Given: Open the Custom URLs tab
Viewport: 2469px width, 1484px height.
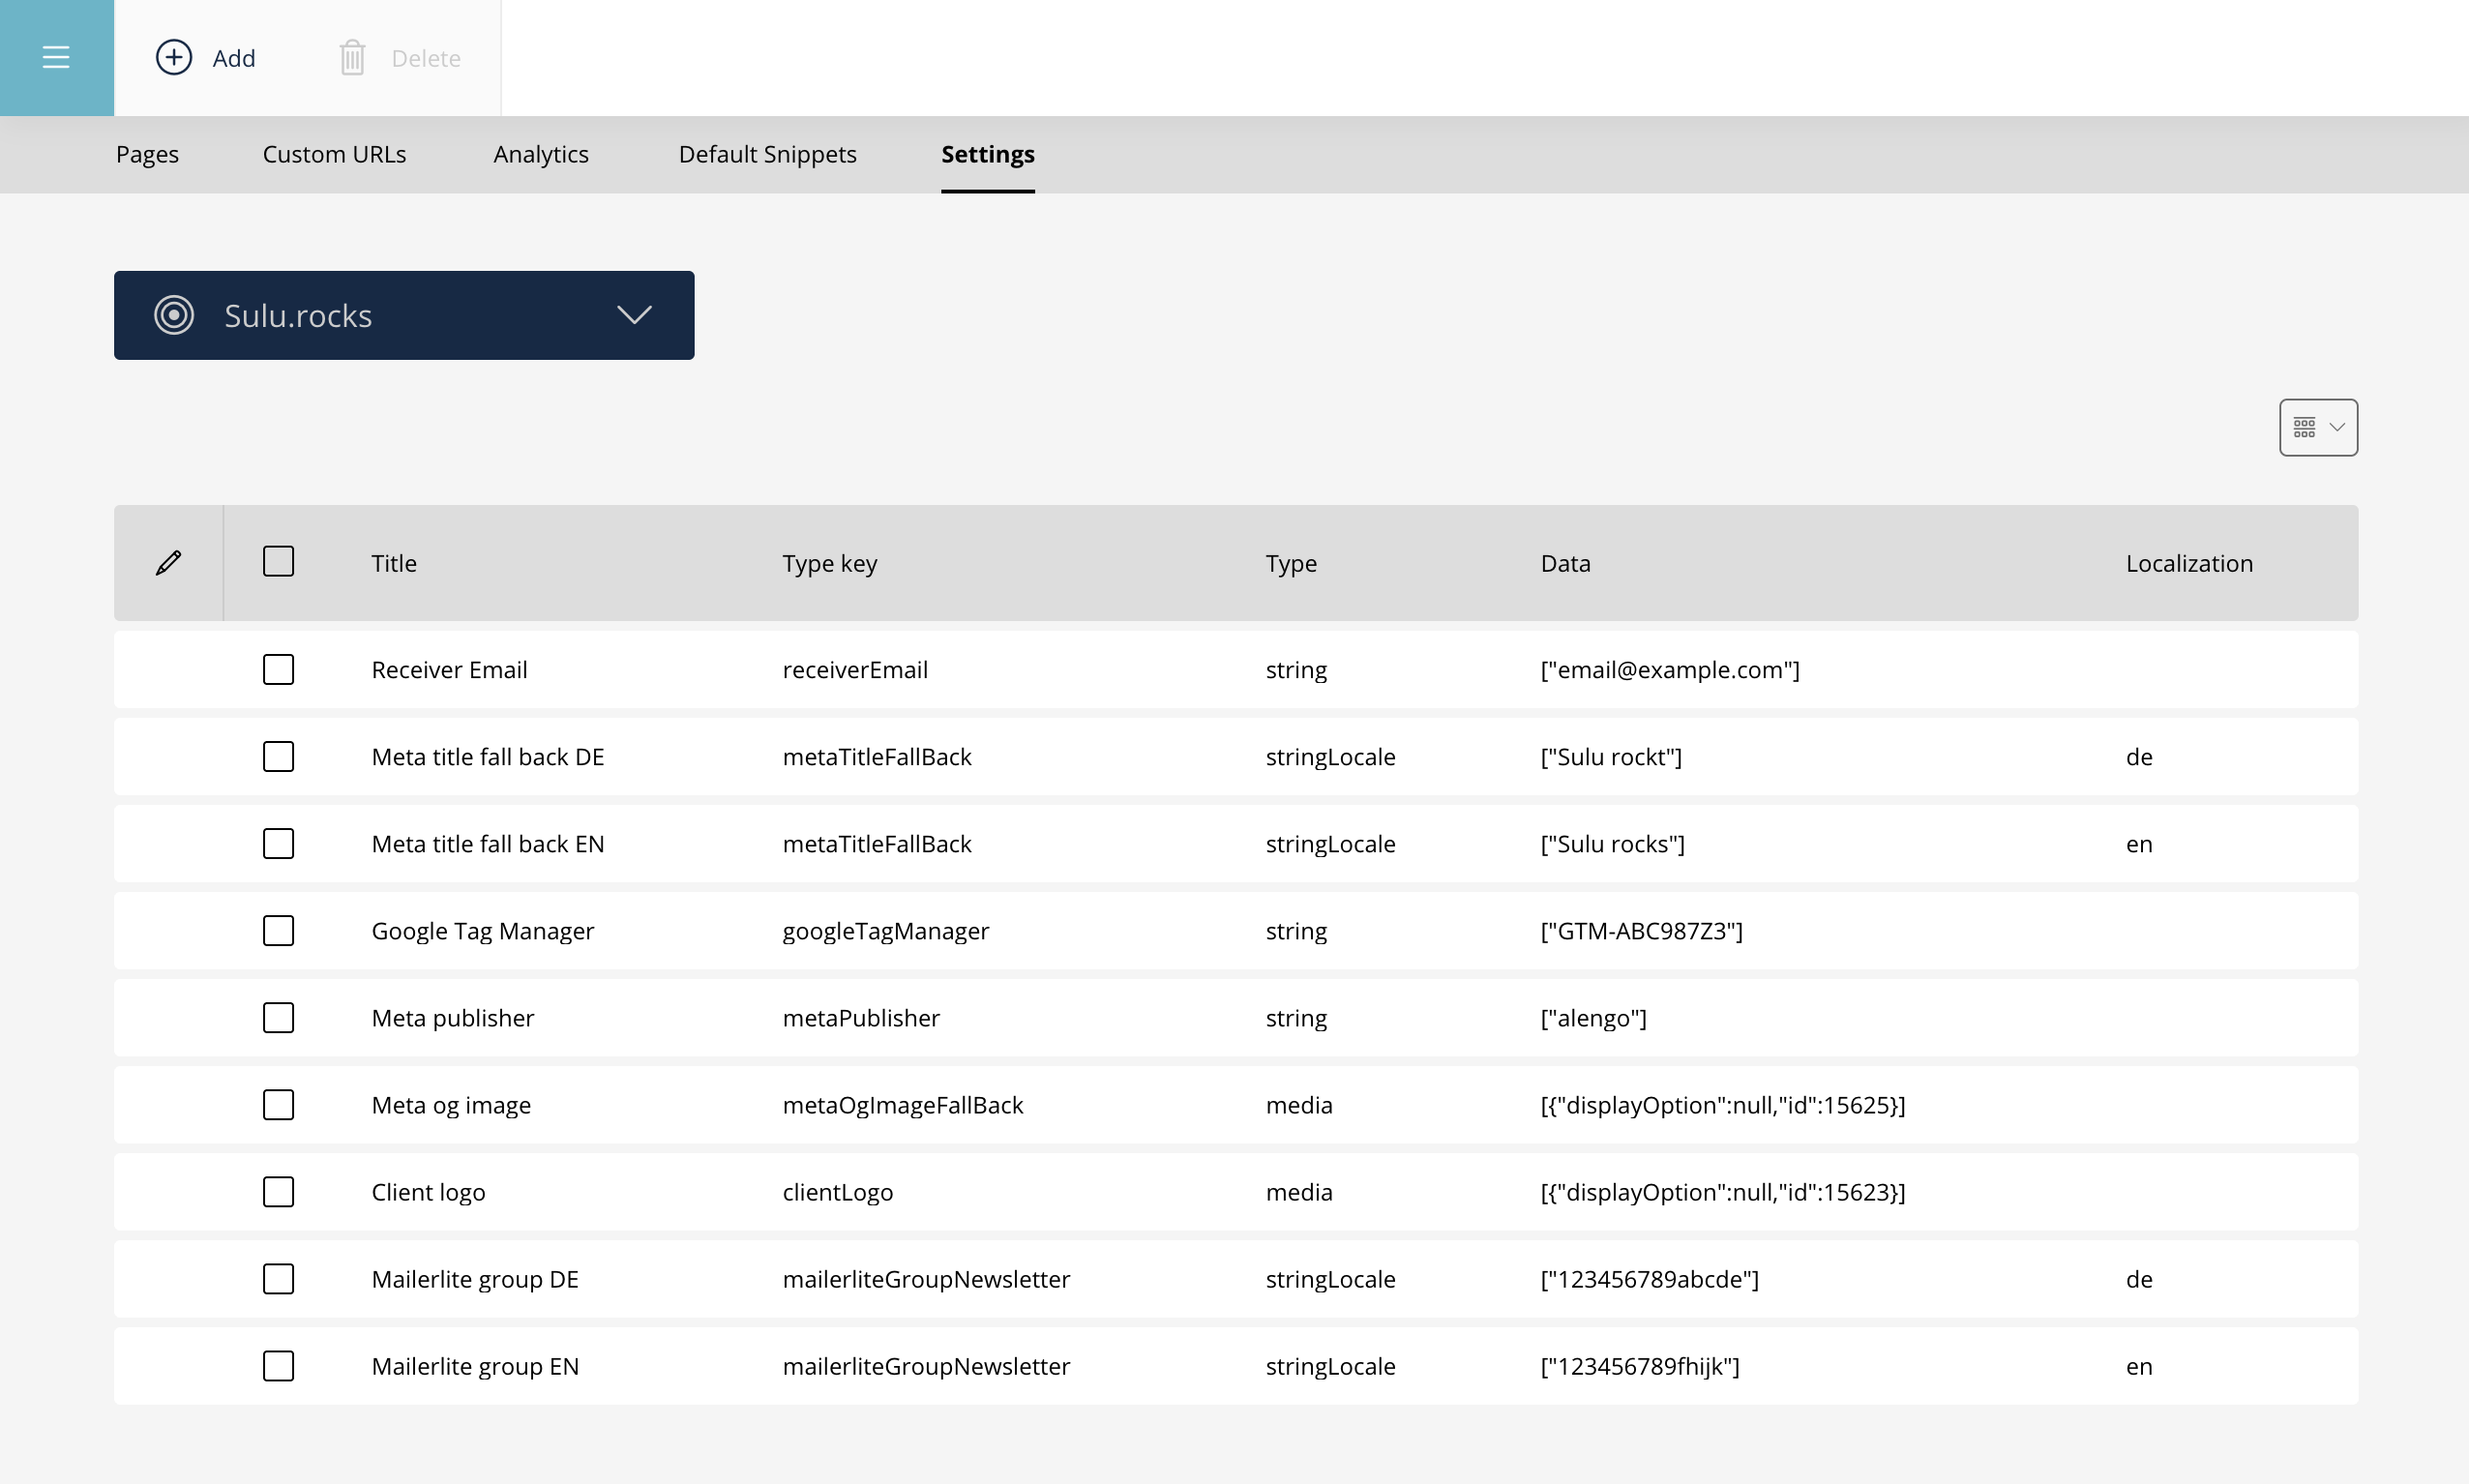Looking at the screenshot, I should 334,155.
